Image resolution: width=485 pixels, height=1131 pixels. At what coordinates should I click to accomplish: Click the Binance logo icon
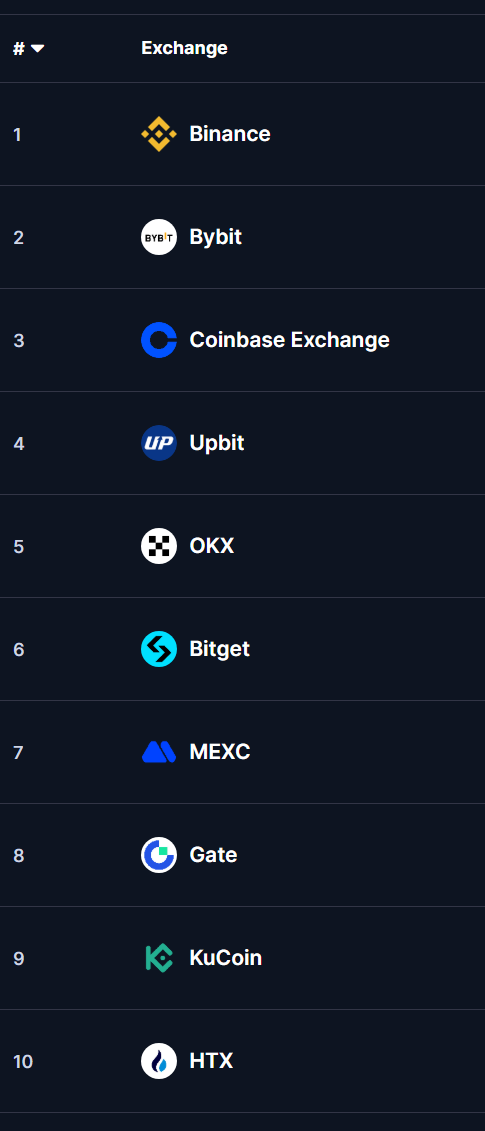point(159,134)
